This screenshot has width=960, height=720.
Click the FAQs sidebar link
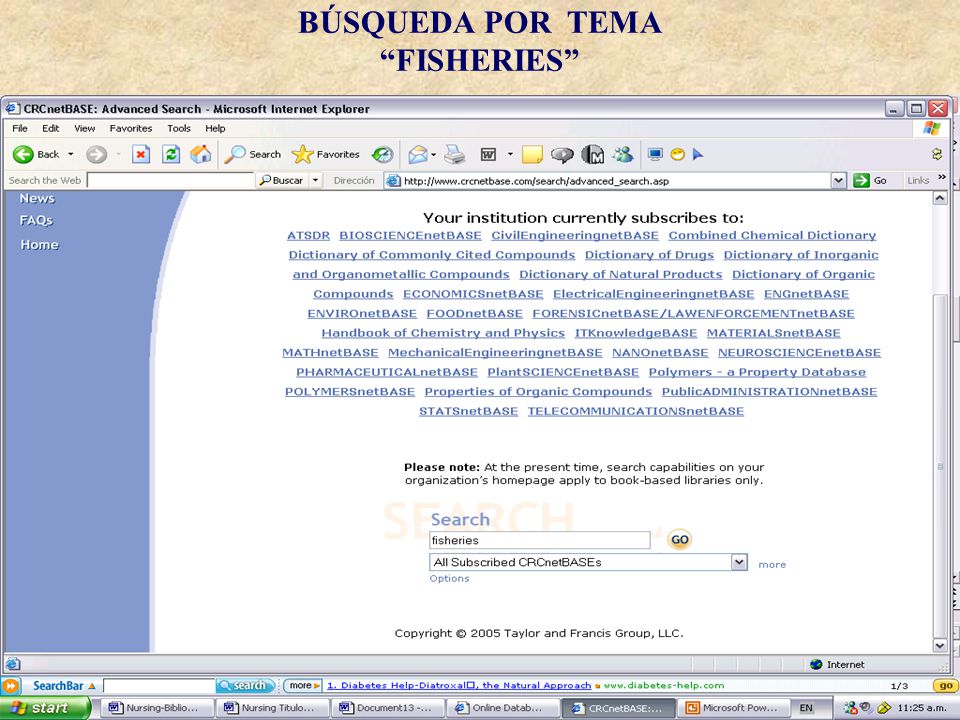coord(36,220)
